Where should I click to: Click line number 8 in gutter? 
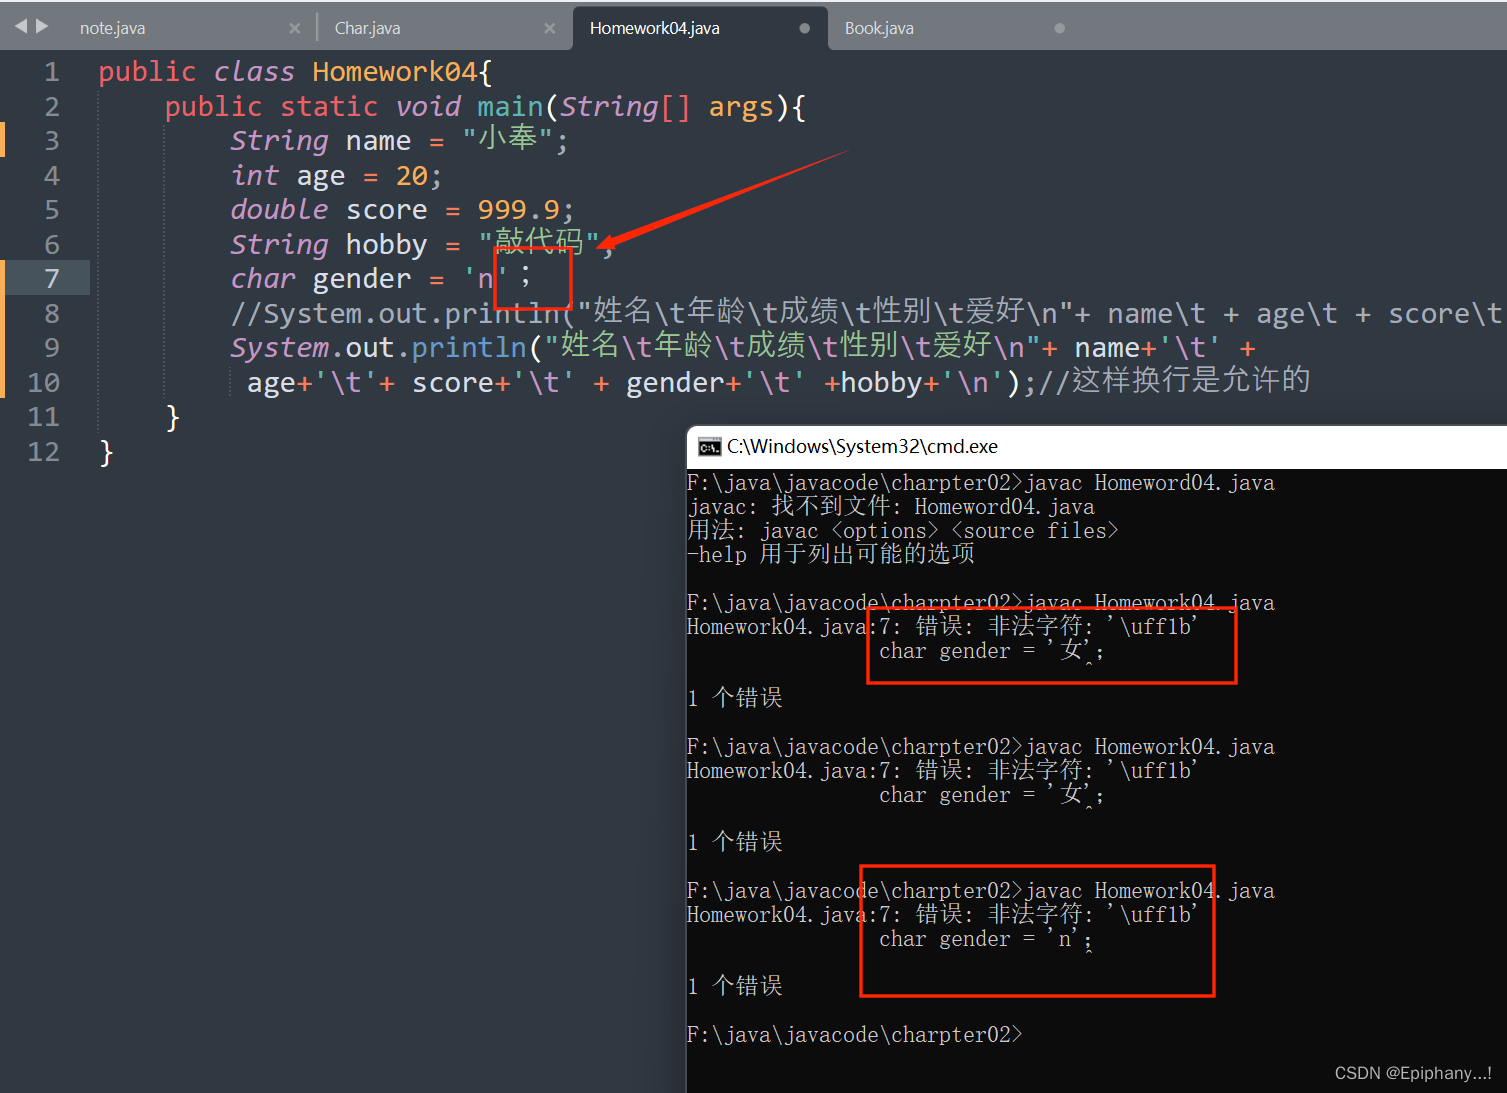52,314
